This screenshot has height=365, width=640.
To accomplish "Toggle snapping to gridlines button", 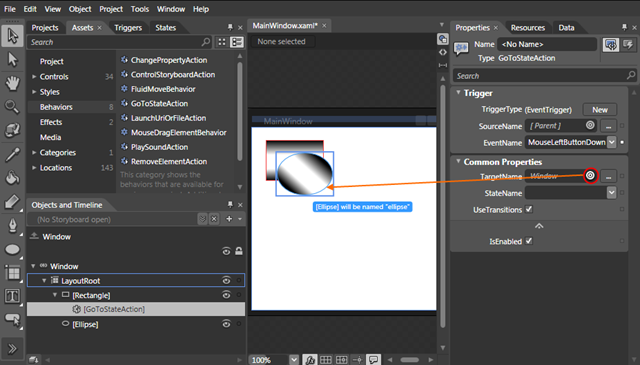I will 341,360.
